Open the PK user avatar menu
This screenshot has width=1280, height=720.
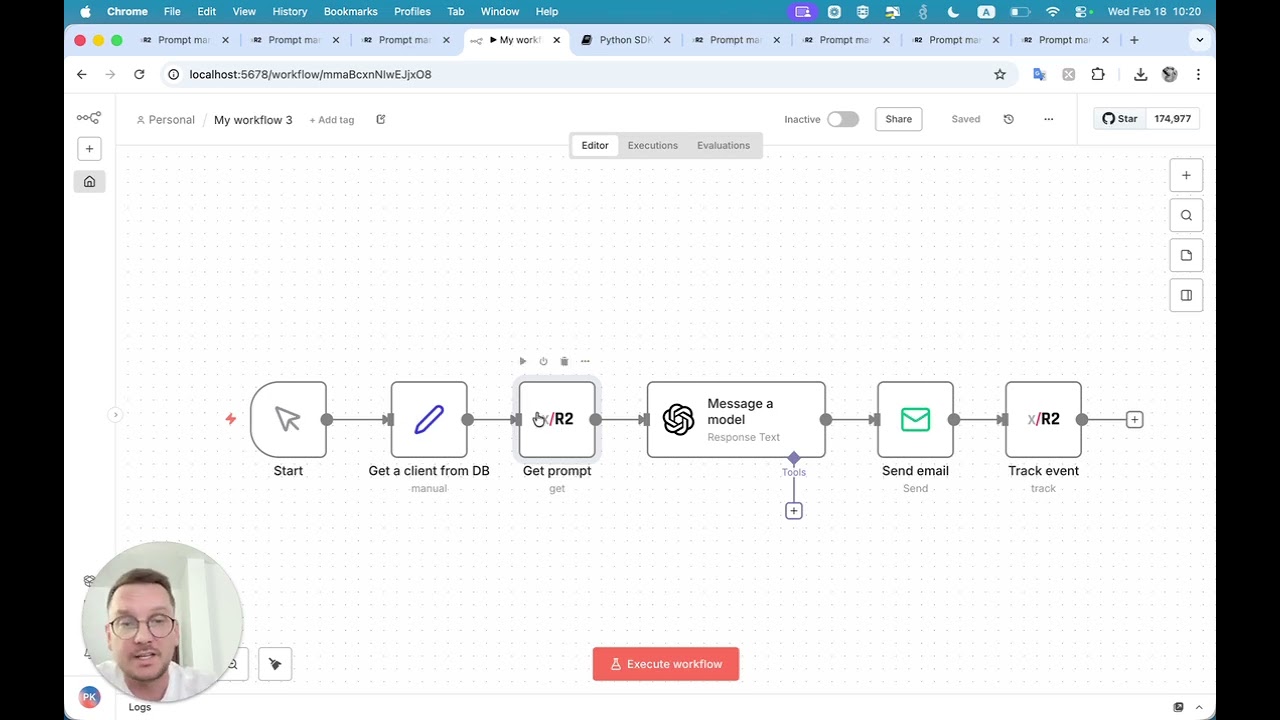(89, 697)
